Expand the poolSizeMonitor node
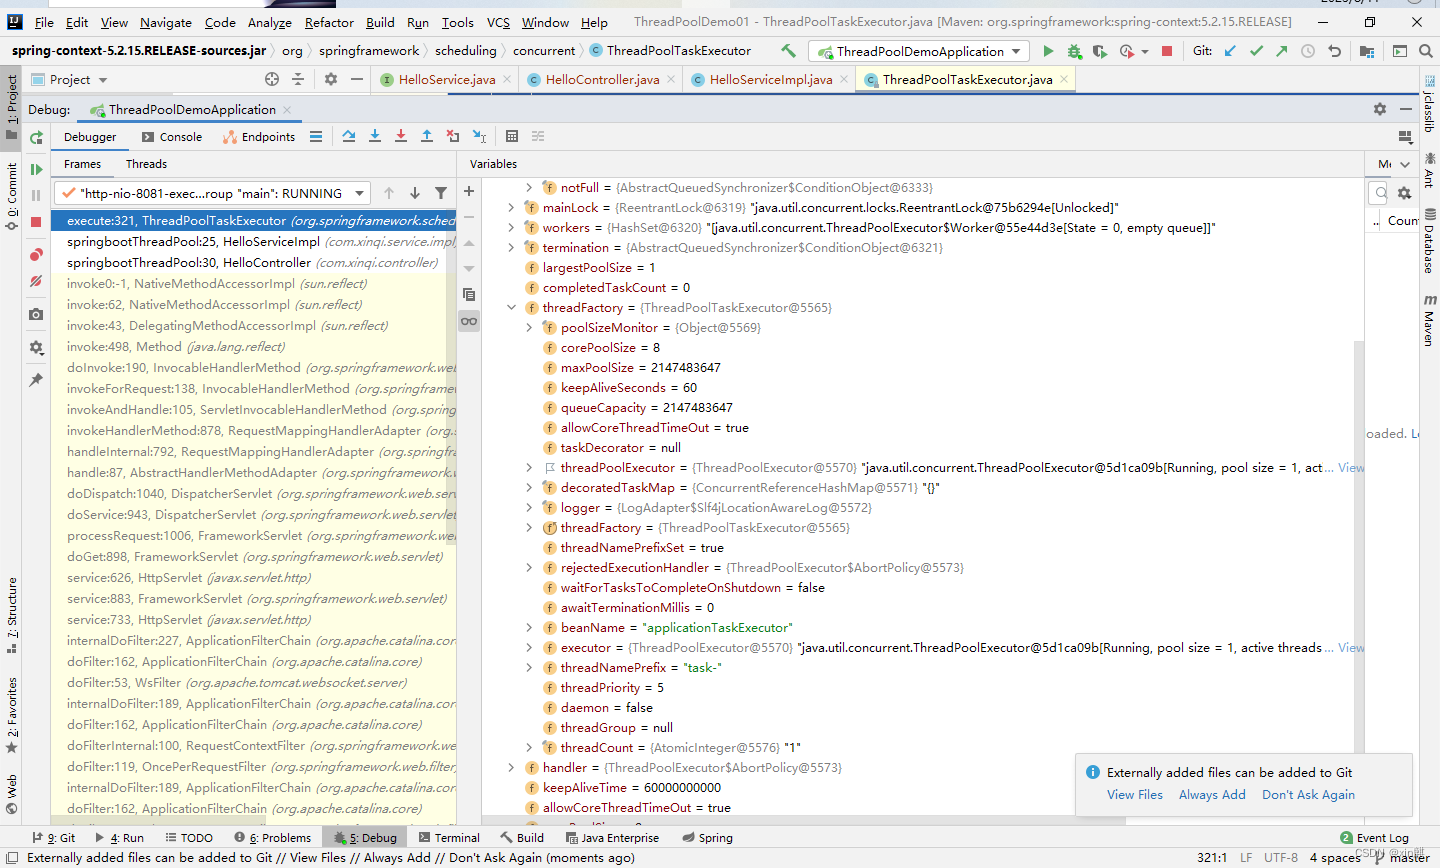The height and width of the screenshot is (868, 1440). click(x=529, y=328)
